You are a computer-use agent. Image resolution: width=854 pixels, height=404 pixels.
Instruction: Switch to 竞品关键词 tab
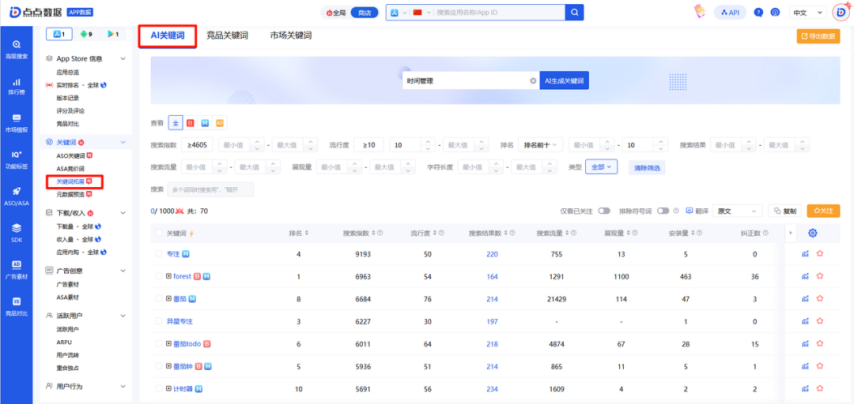click(x=228, y=35)
